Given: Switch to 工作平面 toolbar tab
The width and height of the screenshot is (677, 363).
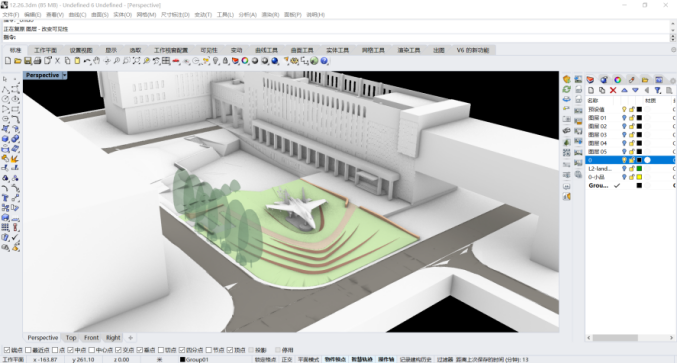Looking at the screenshot, I should click(x=45, y=50).
